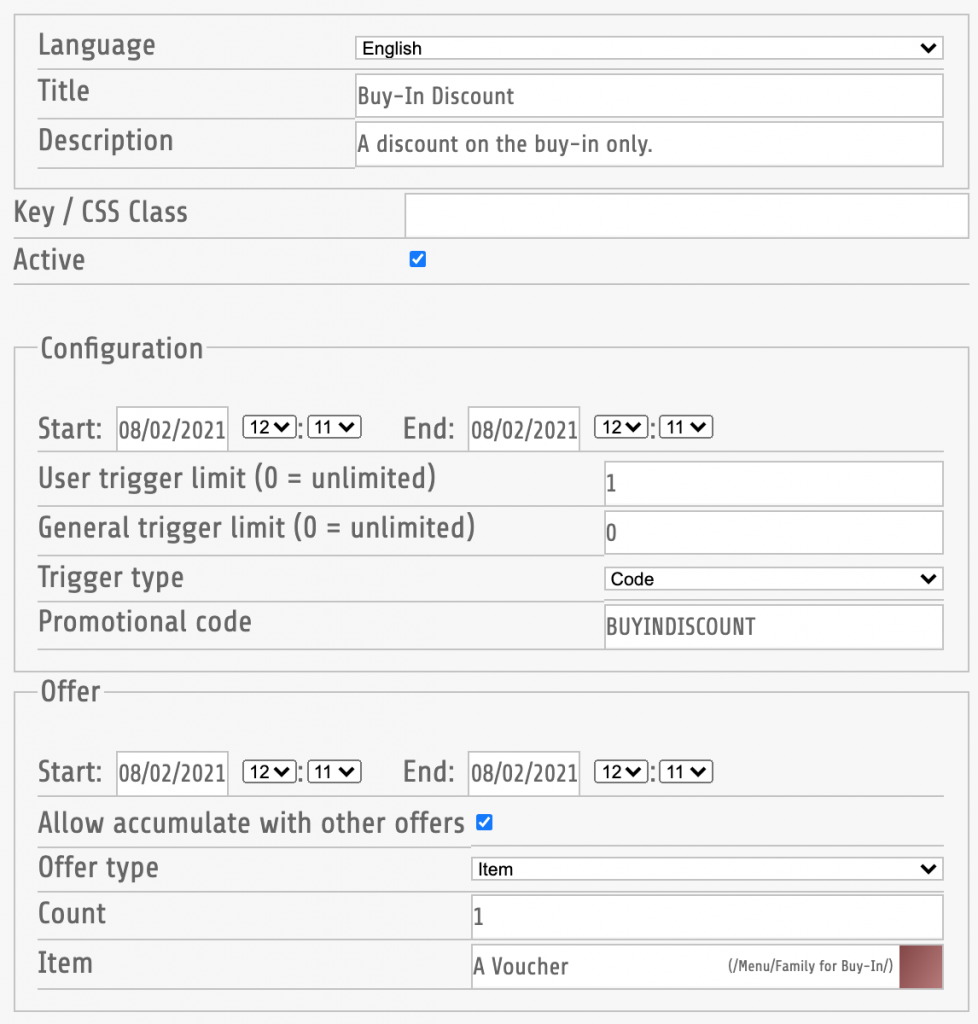
Task: Click the Title field with Buy-In Discount
Action: (649, 95)
